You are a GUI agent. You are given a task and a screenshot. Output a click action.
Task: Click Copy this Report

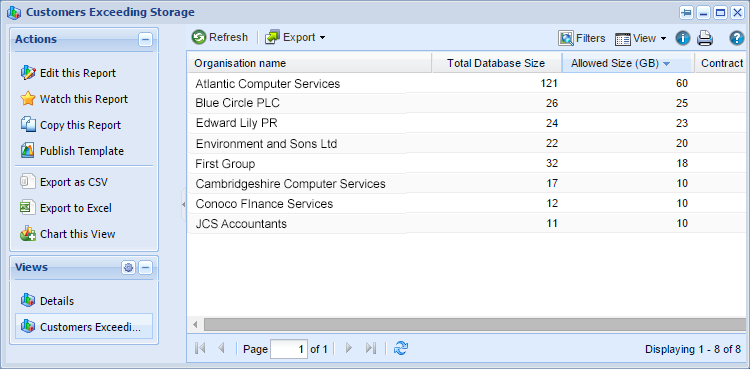(71, 125)
